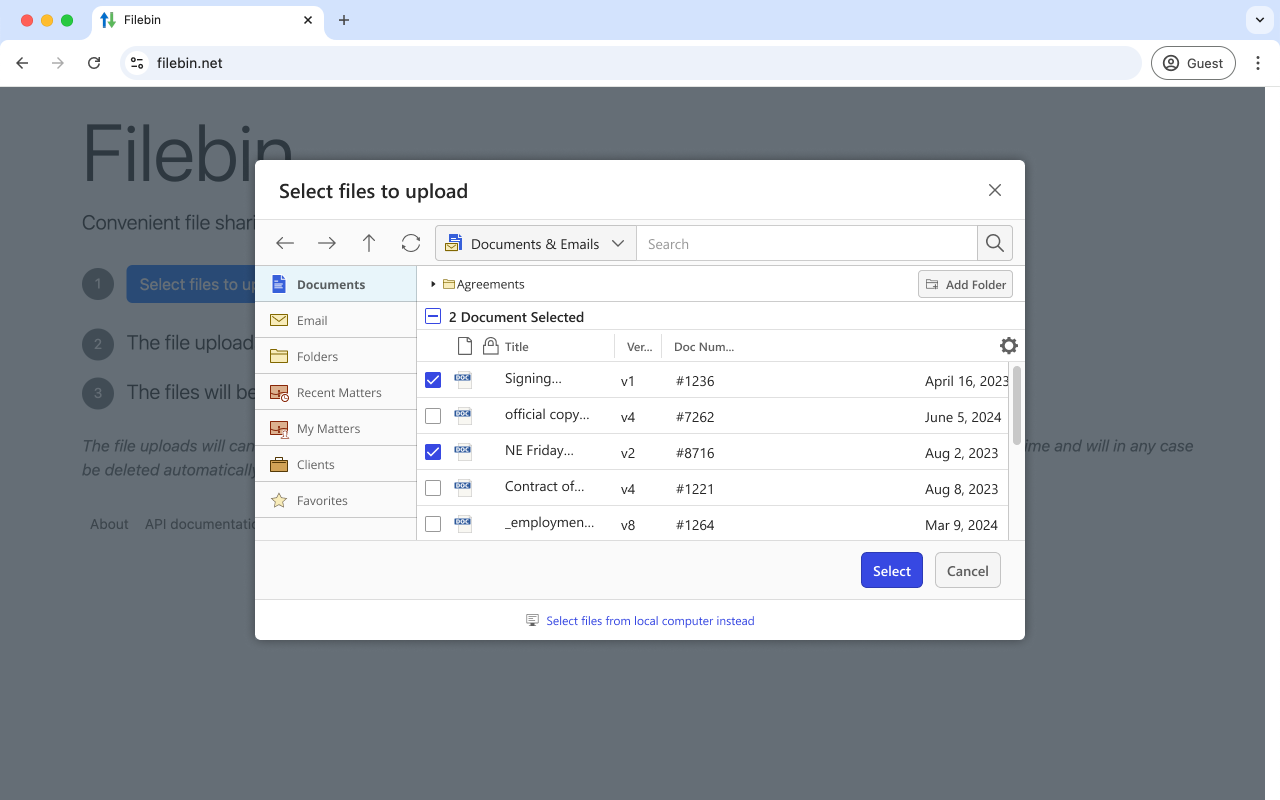Click the Filebin browser tab
1280x800 pixels.
pos(208,20)
